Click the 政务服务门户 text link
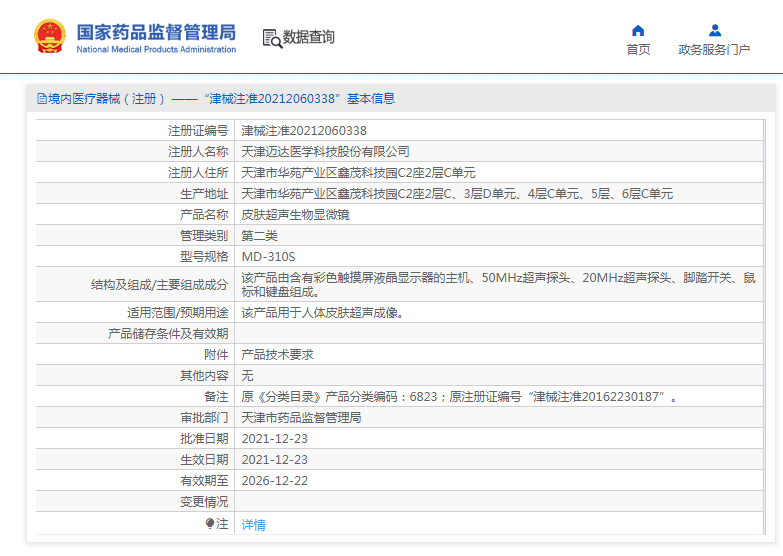Image resolution: width=783 pixels, height=556 pixels. (714, 49)
